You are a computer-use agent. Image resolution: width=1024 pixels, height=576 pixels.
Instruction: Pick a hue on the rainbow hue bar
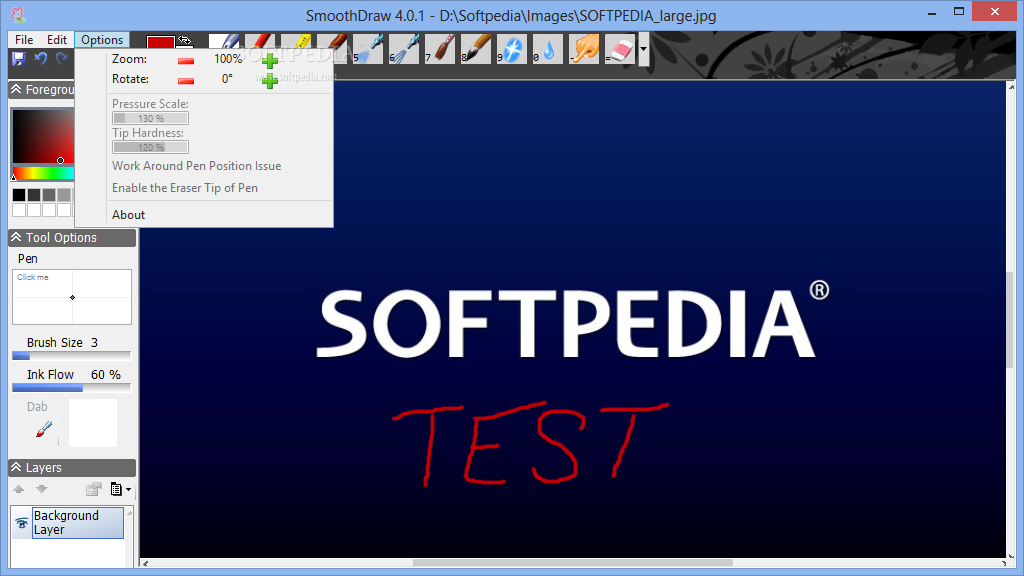pyautogui.click(x=43, y=173)
